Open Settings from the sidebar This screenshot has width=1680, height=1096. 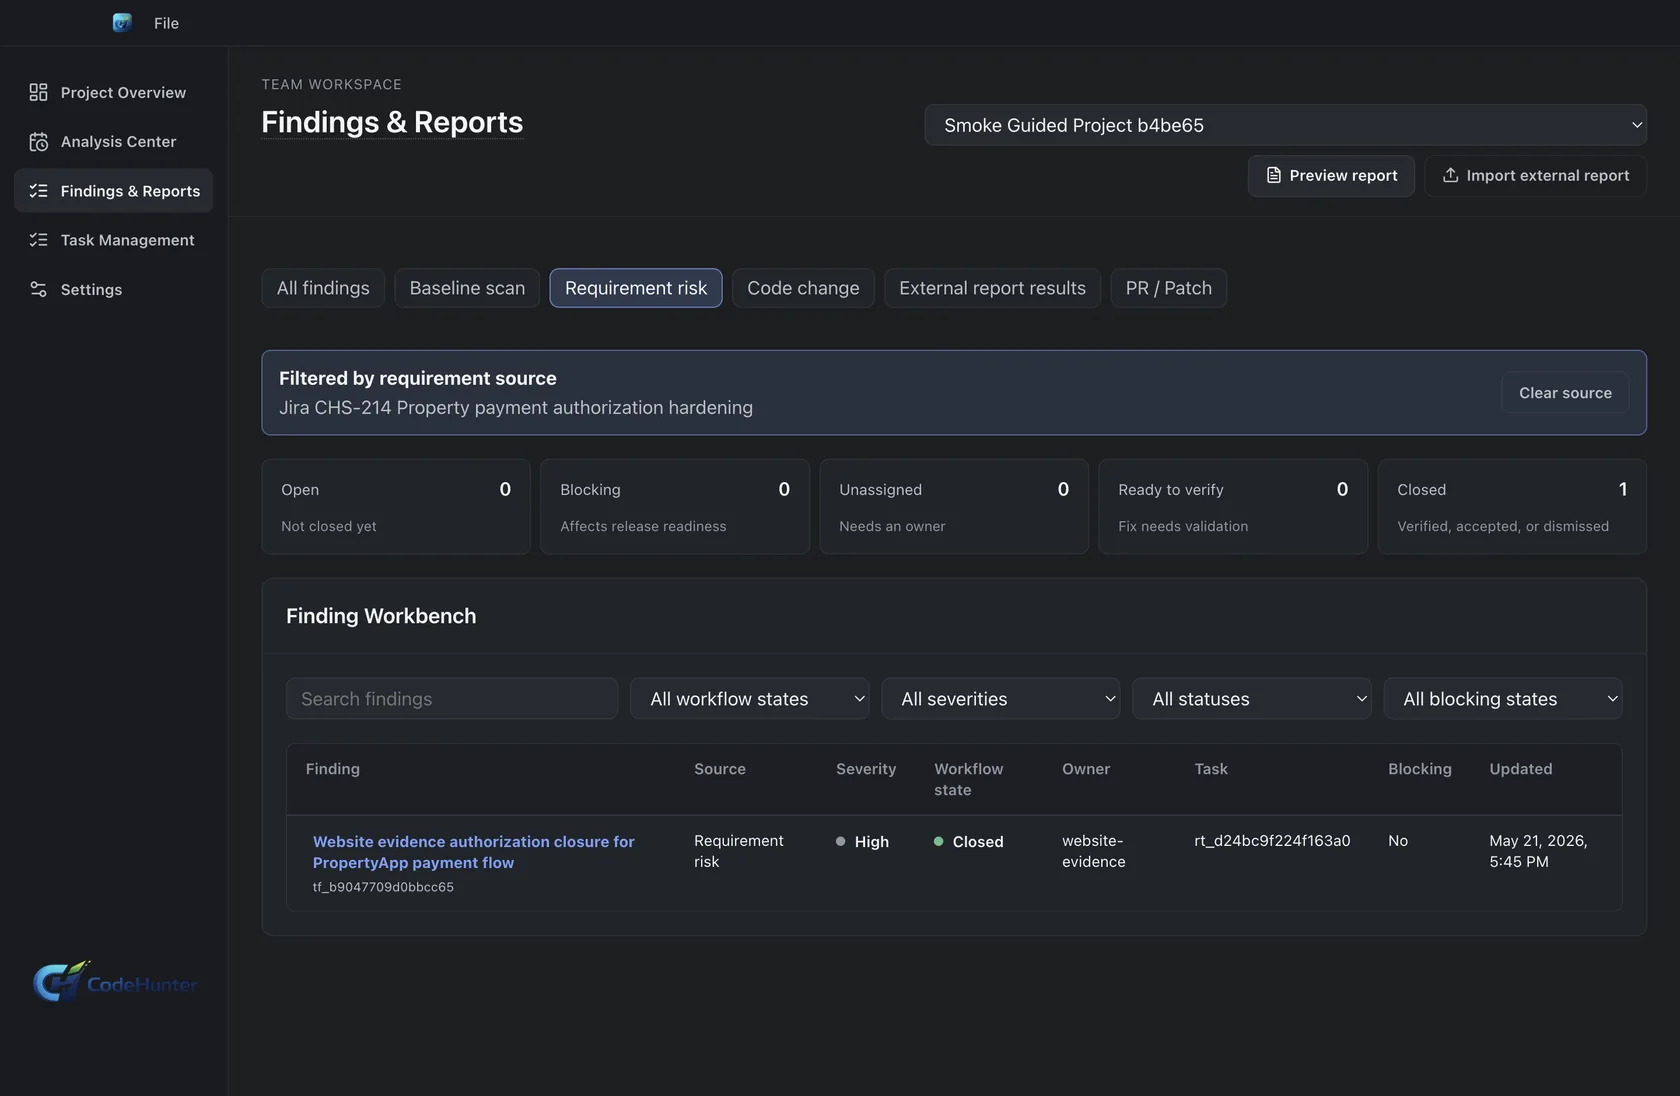pos(114,289)
